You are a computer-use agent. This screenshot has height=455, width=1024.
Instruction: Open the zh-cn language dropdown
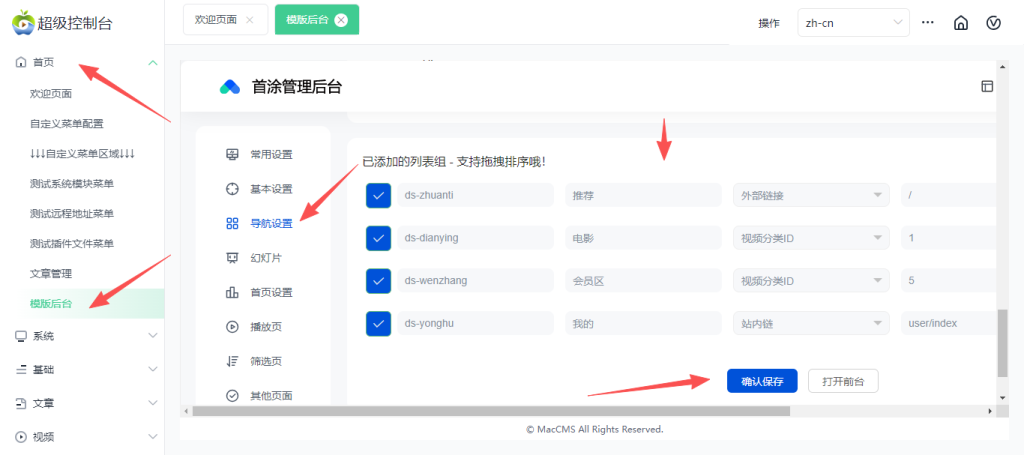(x=853, y=23)
